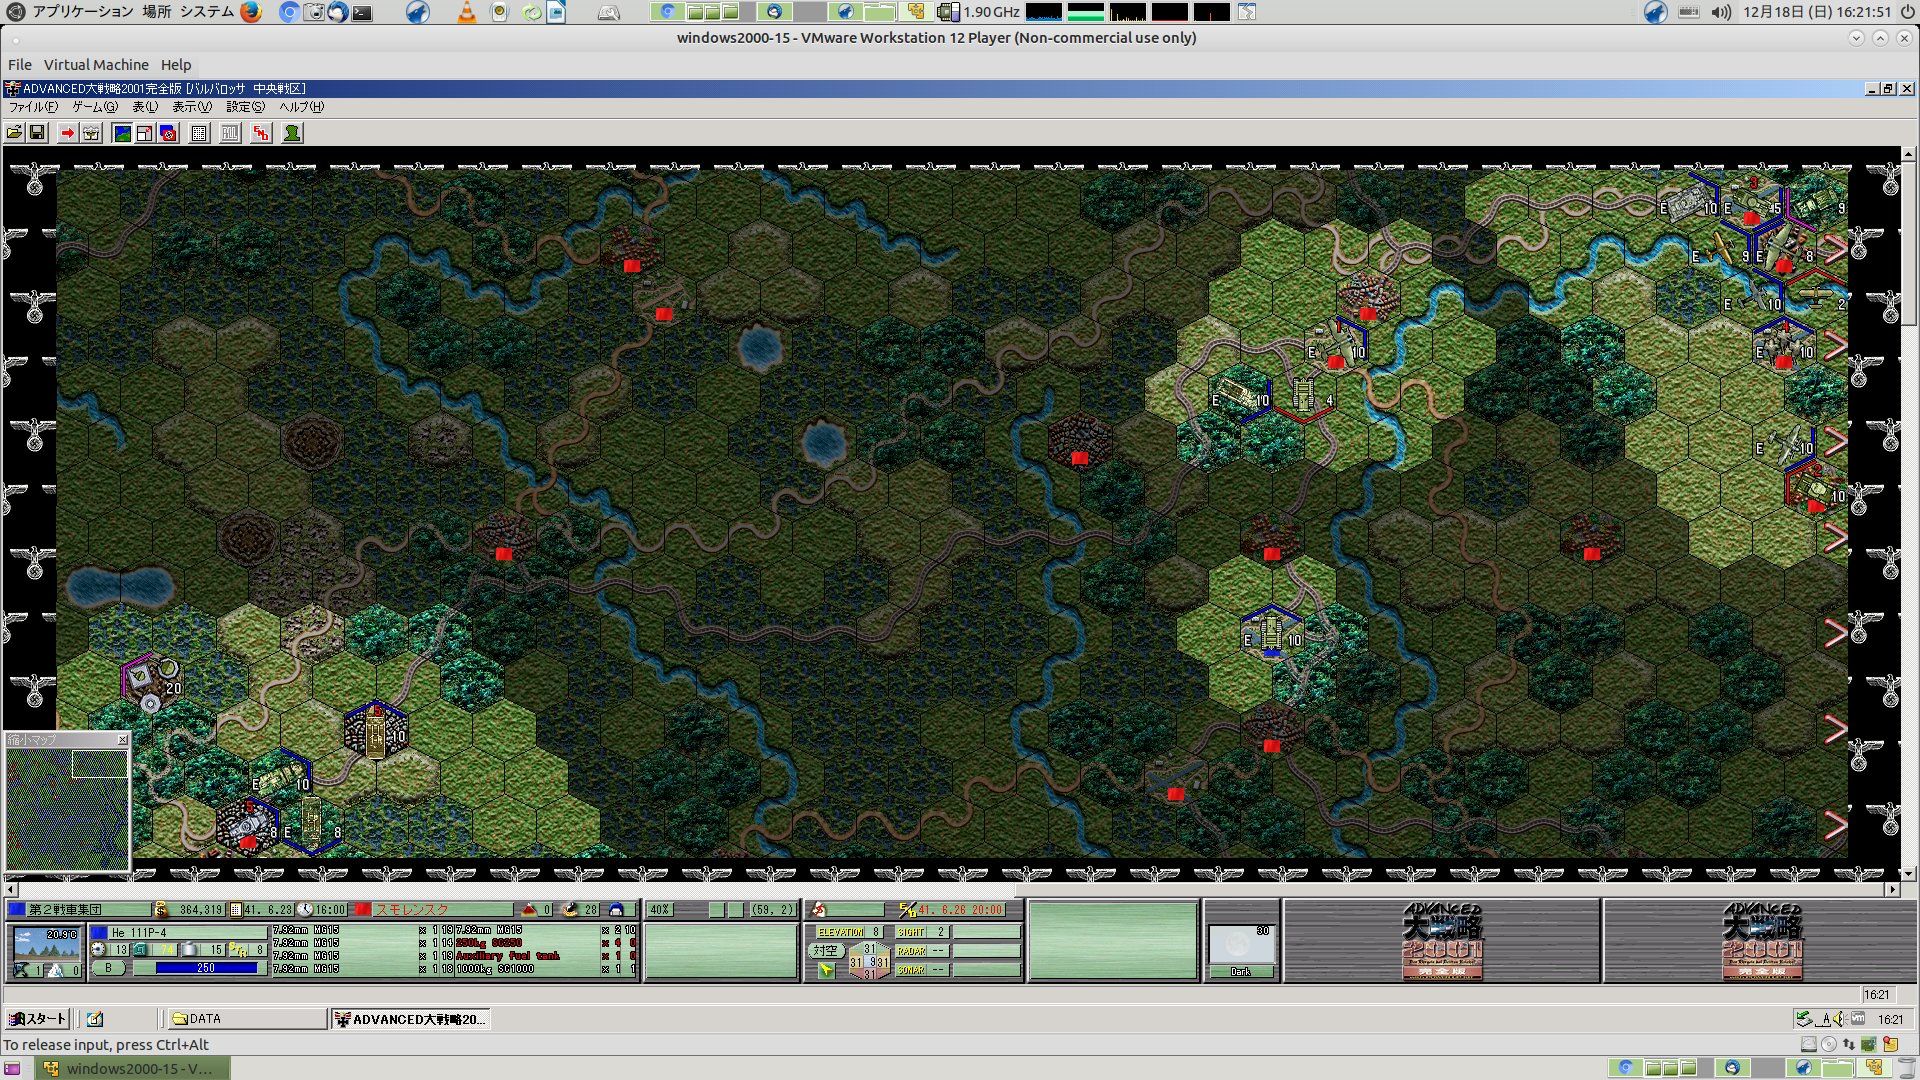
Task: Click the green soldier silhouette toolbar icon
Action: click(x=292, y=133)
